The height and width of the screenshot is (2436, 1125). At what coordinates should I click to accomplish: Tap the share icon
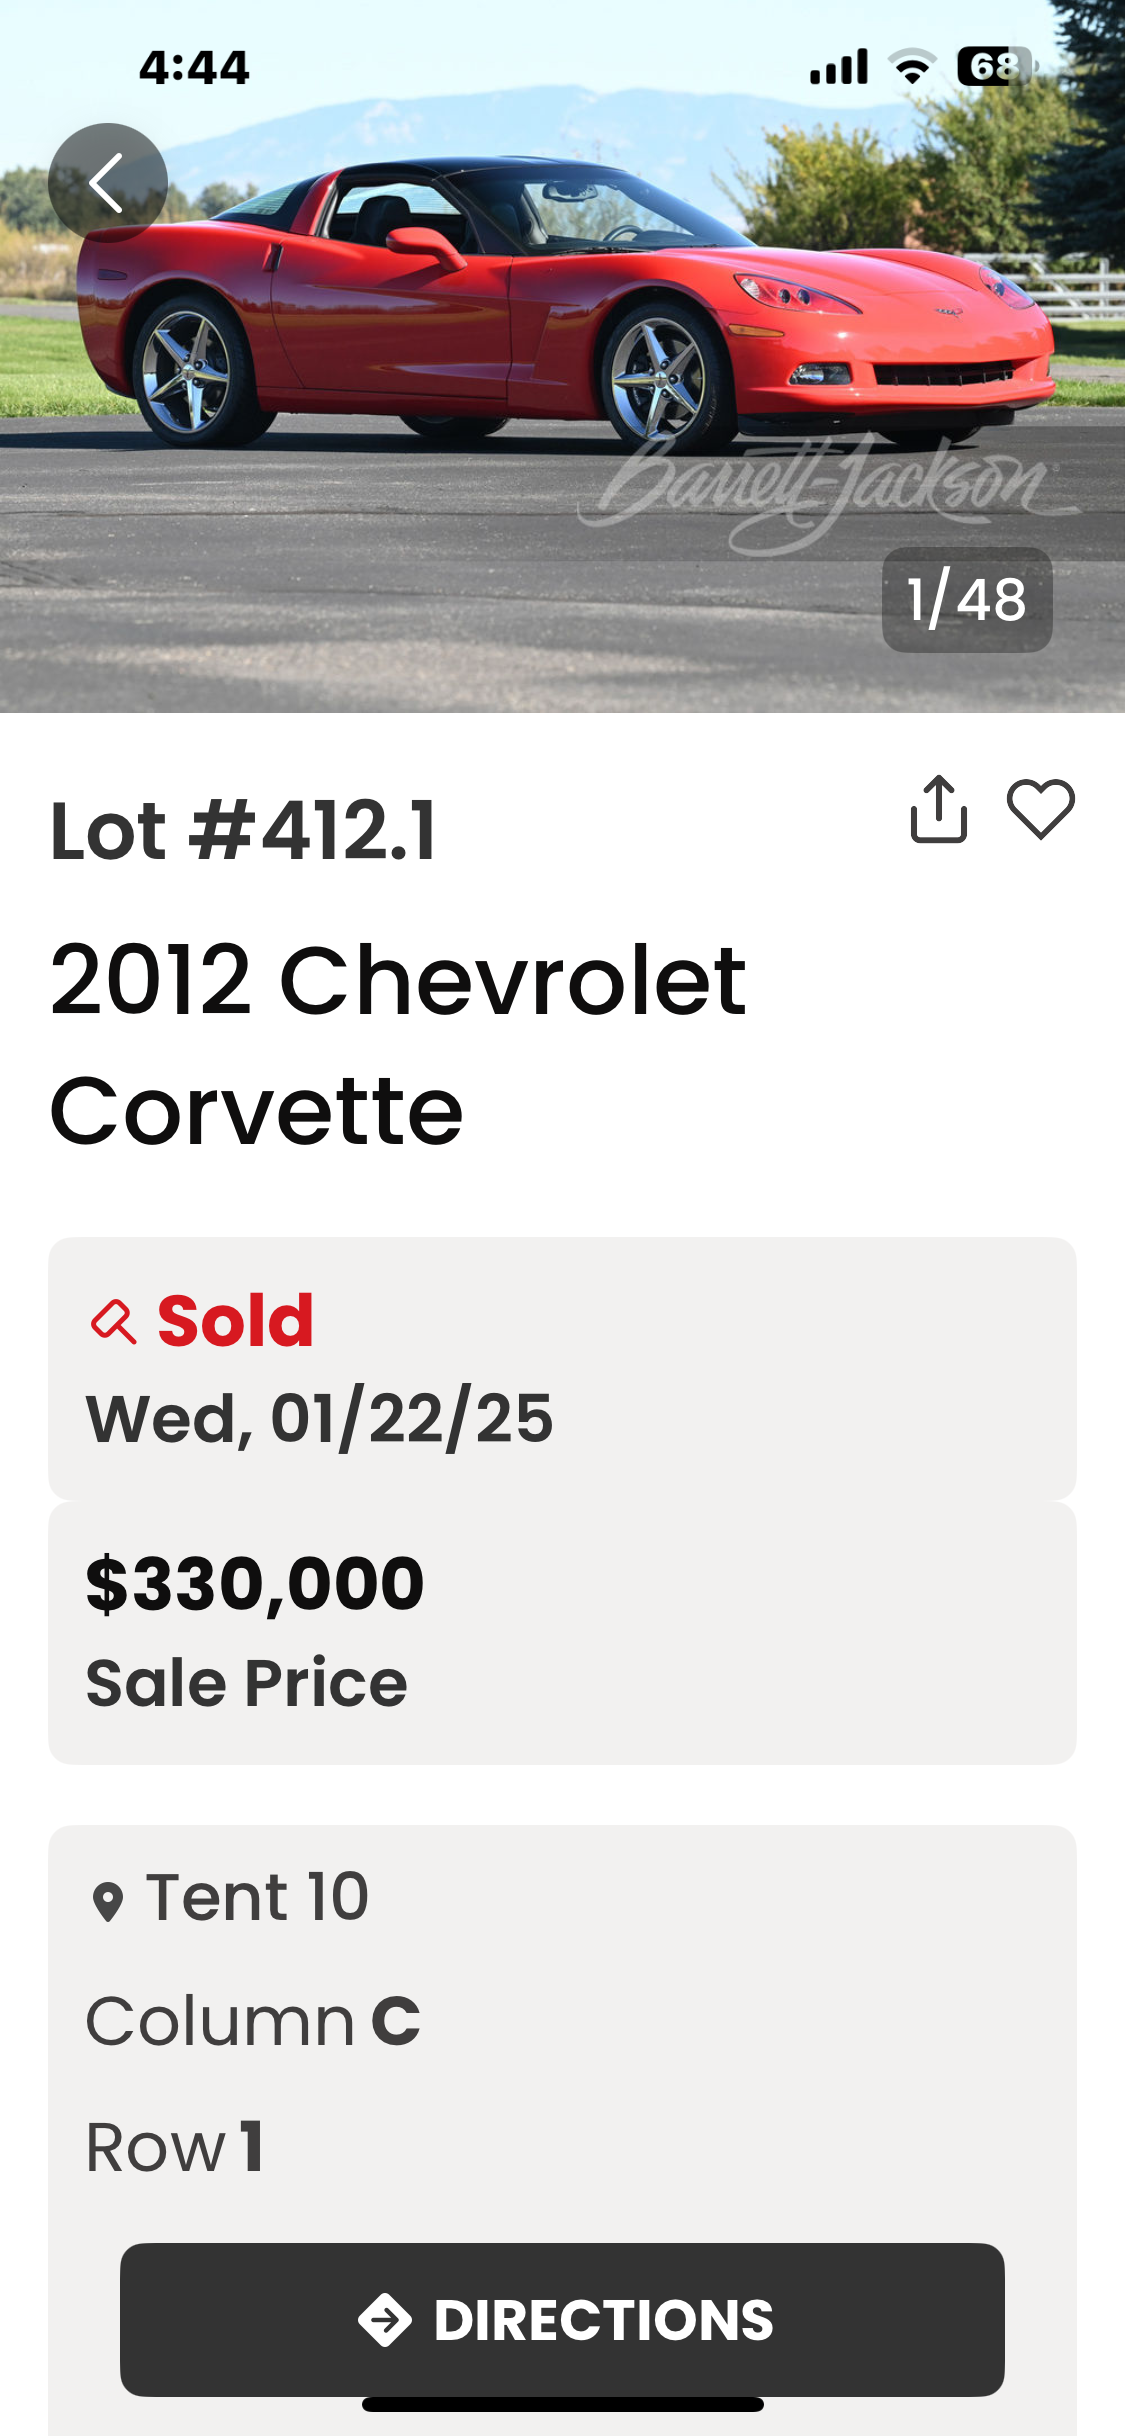(x=938, y=809)
